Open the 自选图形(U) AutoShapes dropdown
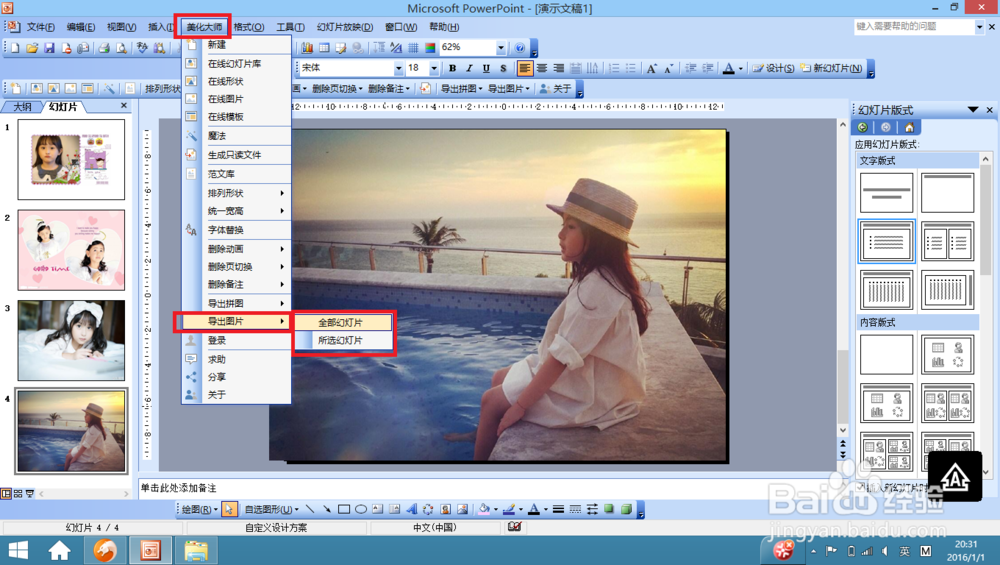This screenshot has height=565, width=1000. tap(272, 509)
